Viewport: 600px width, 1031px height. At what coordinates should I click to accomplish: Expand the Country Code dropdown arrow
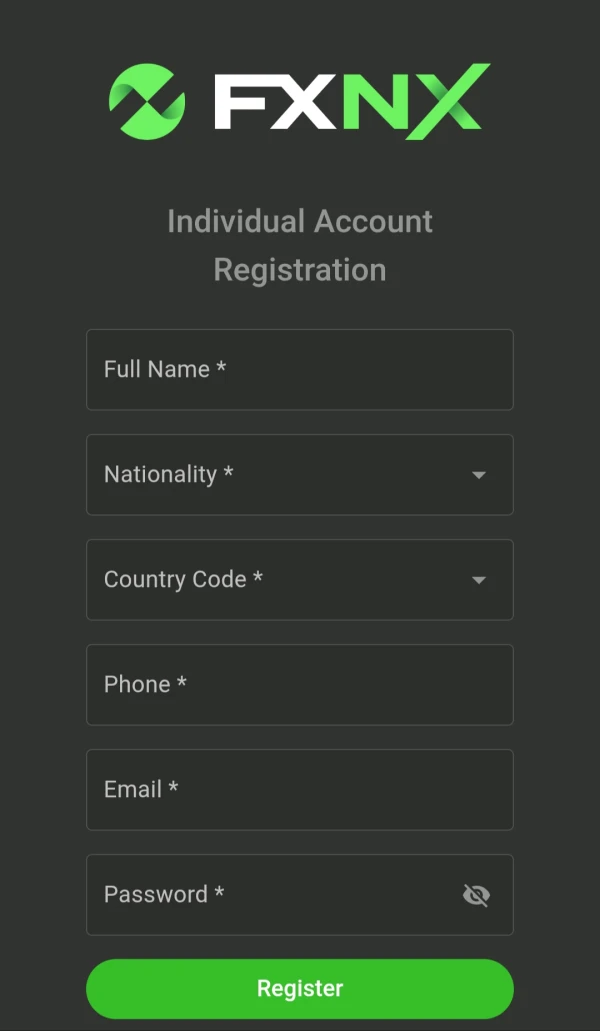point(479,580)
